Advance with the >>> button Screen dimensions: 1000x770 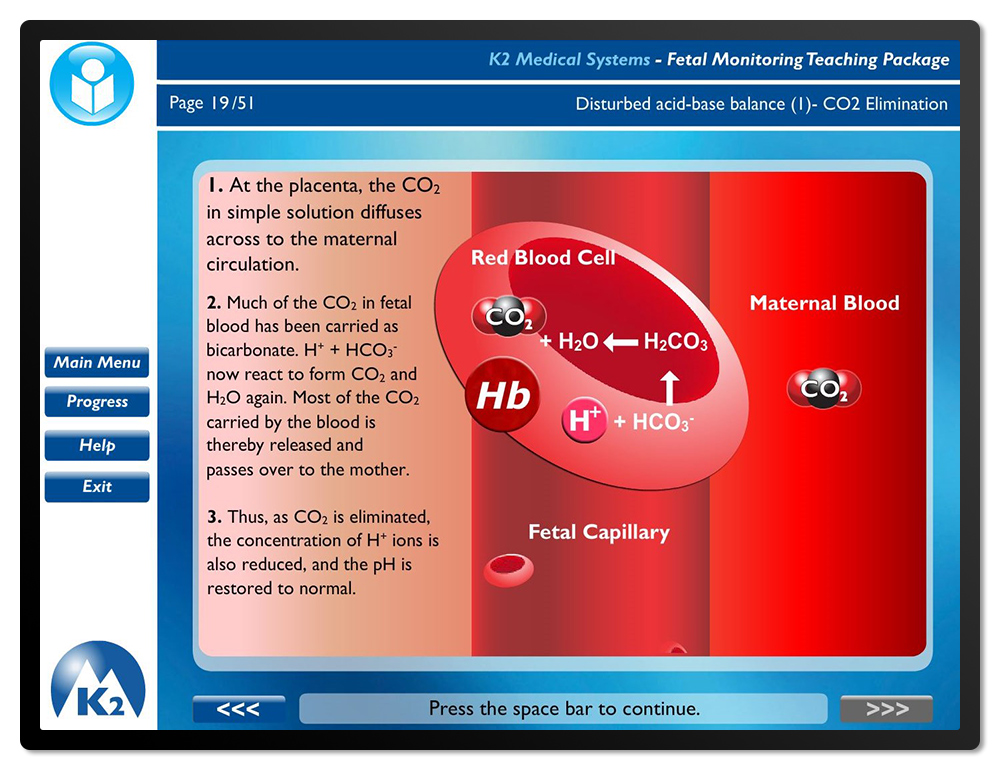(886, 709)
